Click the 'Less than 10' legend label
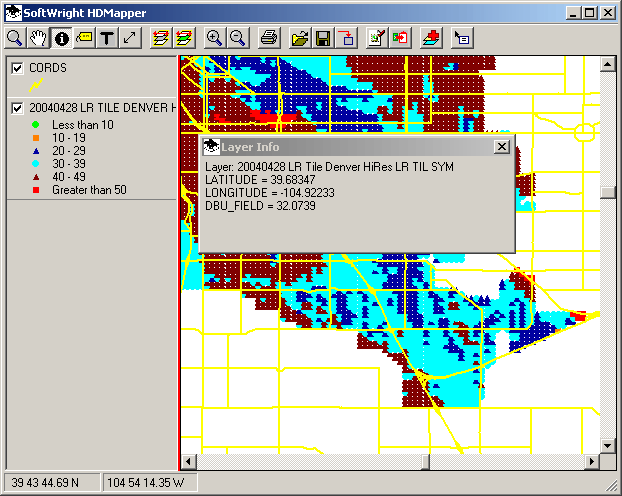Viewport: 622px width, 496px height. pyautogui.click(x=83, y=125)
